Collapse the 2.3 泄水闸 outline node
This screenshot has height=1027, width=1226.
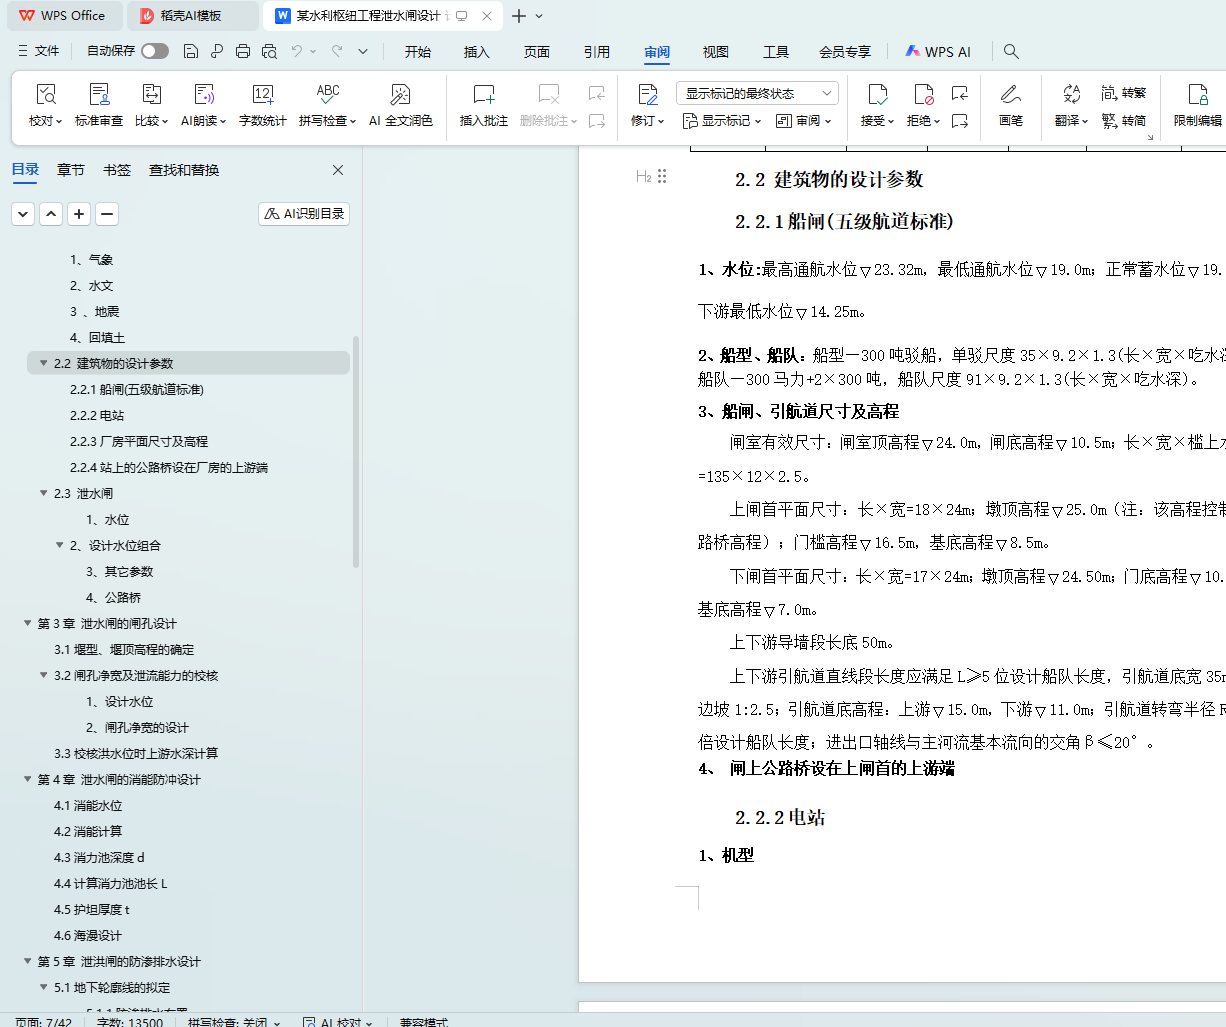click(44, 493)
